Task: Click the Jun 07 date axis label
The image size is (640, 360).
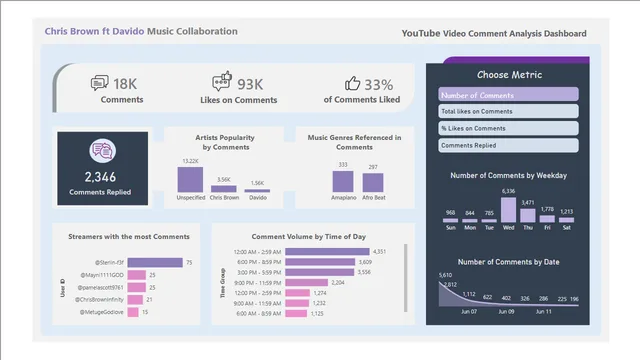Action: tap(469, 311)
